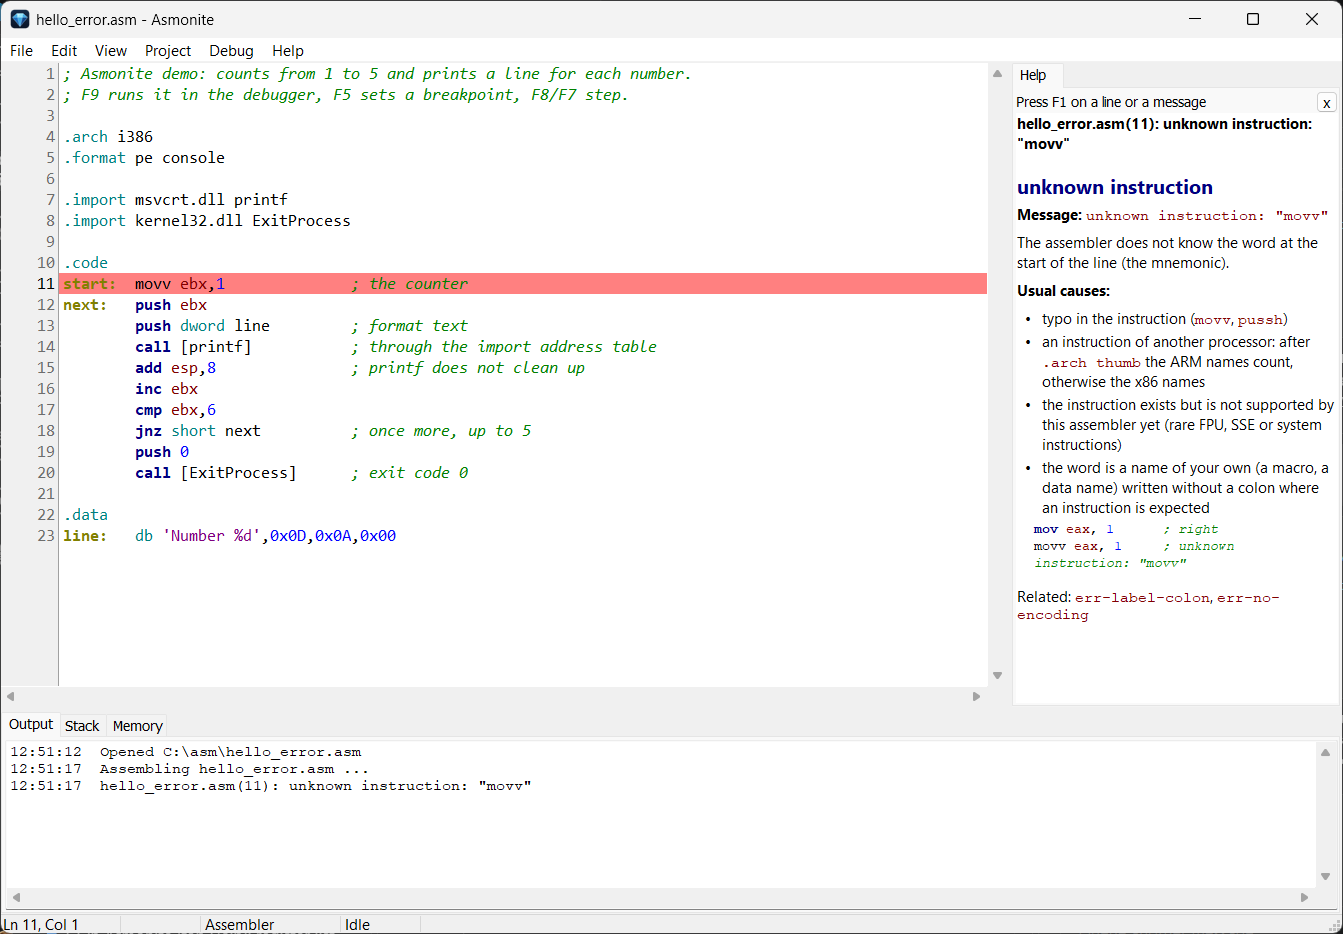Click the "call [ExitProcess]" instruction
This screenshot has height=934, width=1343.
(216, 473)
